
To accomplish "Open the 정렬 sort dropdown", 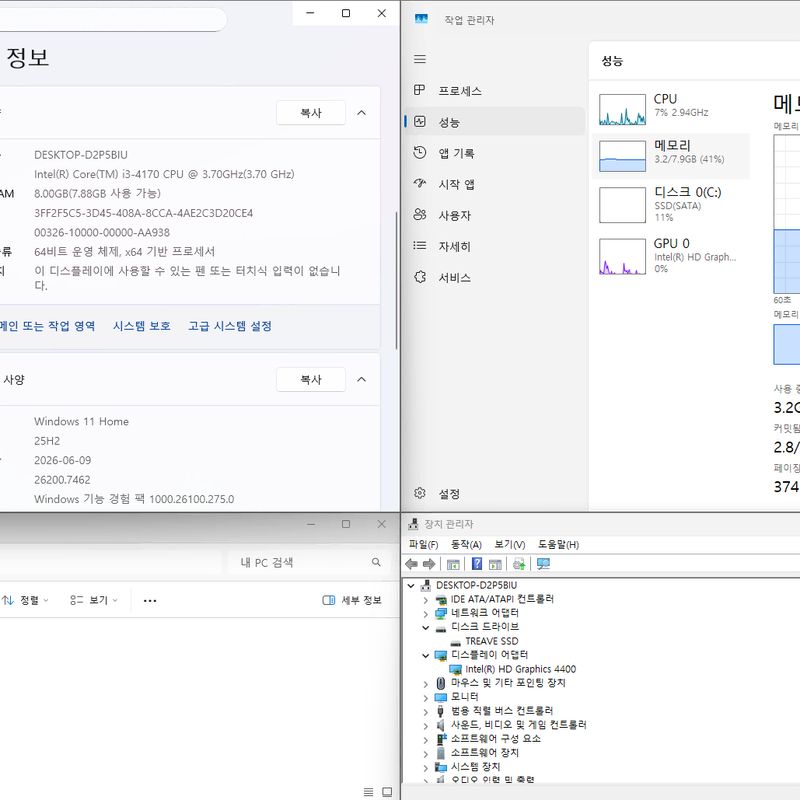I will tap(26, 600).
